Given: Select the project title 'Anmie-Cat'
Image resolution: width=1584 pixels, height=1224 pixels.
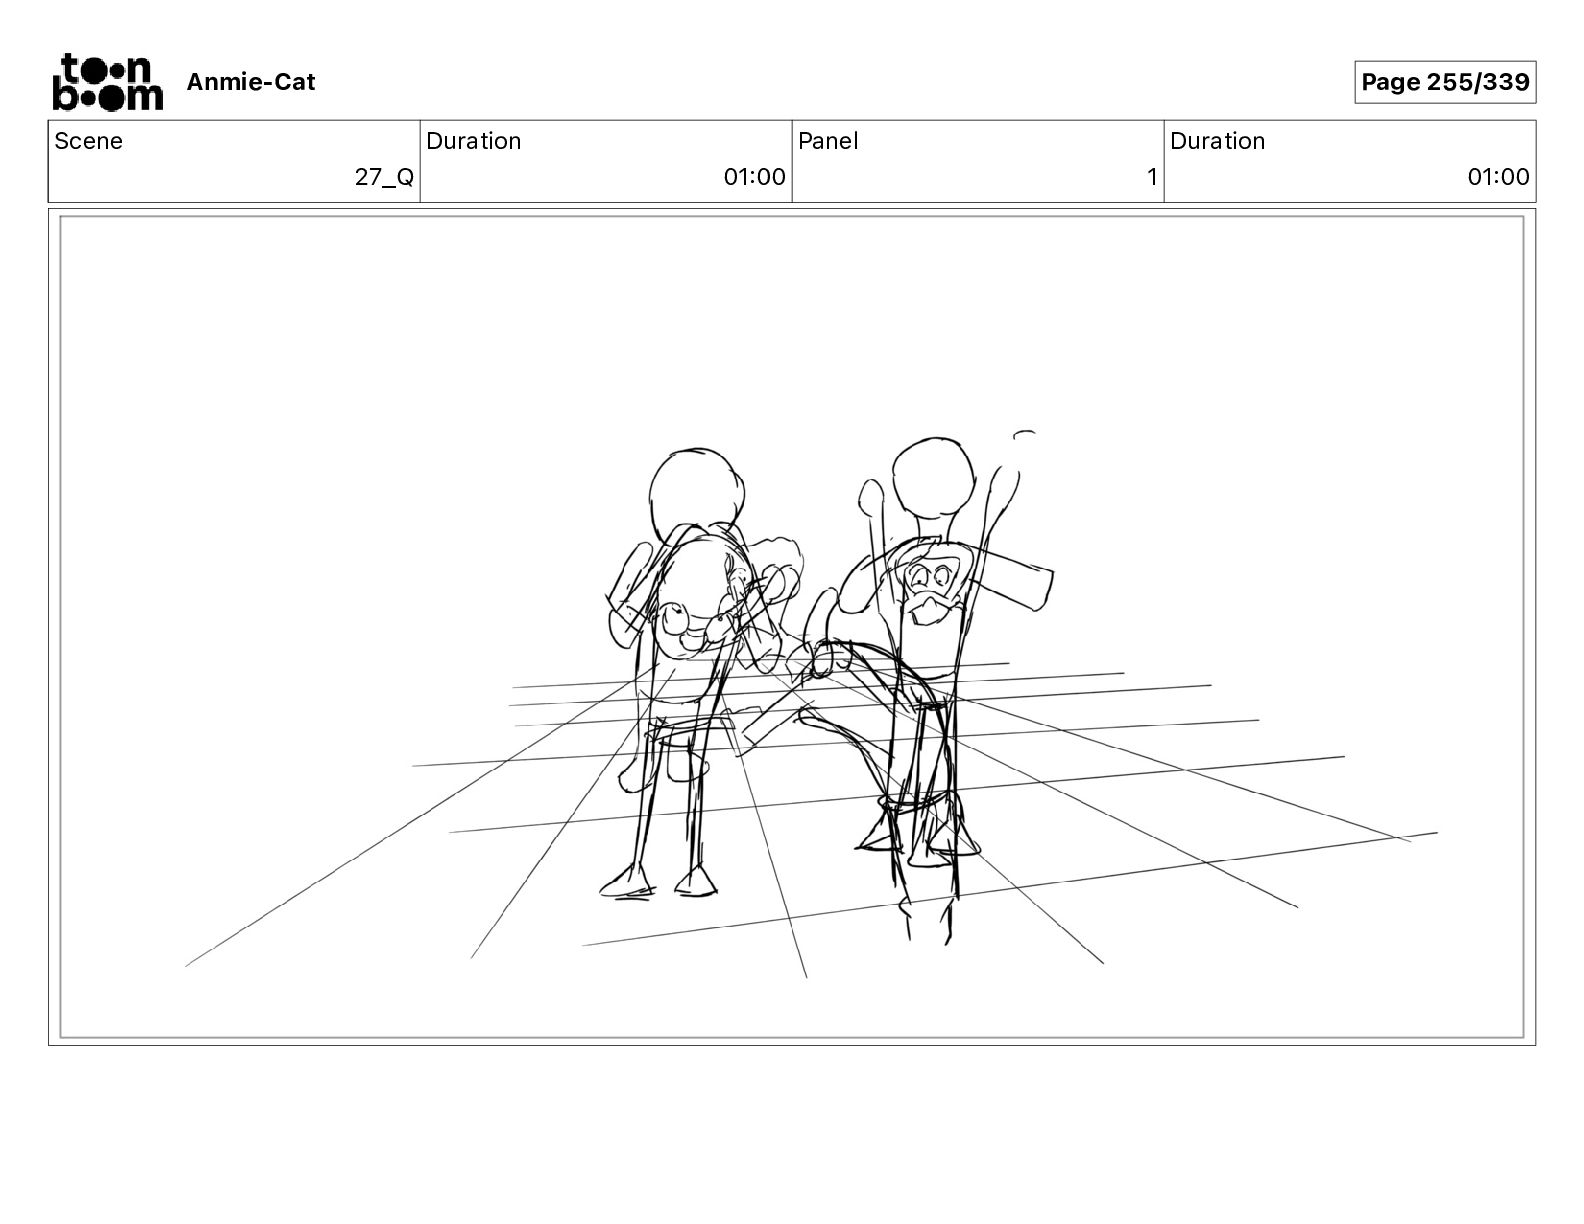Looking at the screenshot, I should pyautogui.click(x=251, y=82).
